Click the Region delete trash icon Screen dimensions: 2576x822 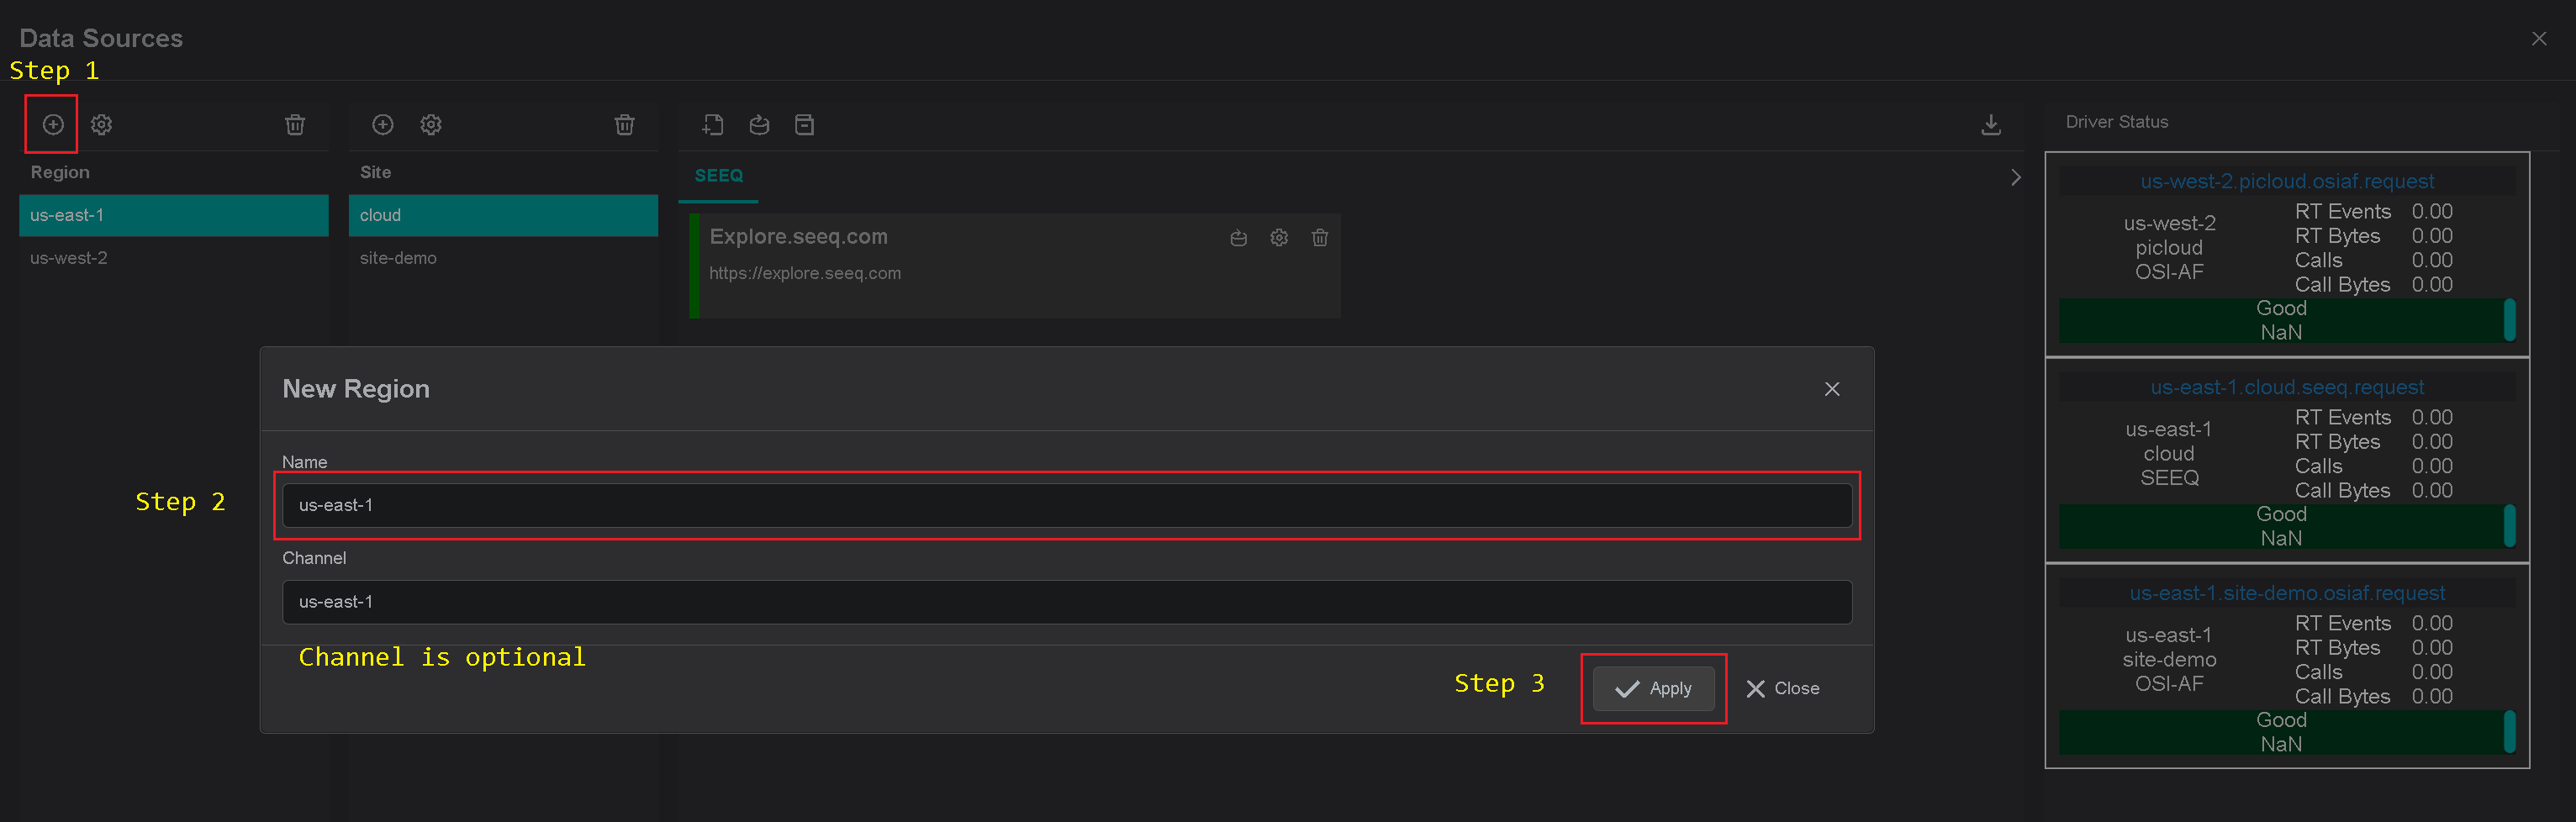pyautogui.click(x=295, y=124)
